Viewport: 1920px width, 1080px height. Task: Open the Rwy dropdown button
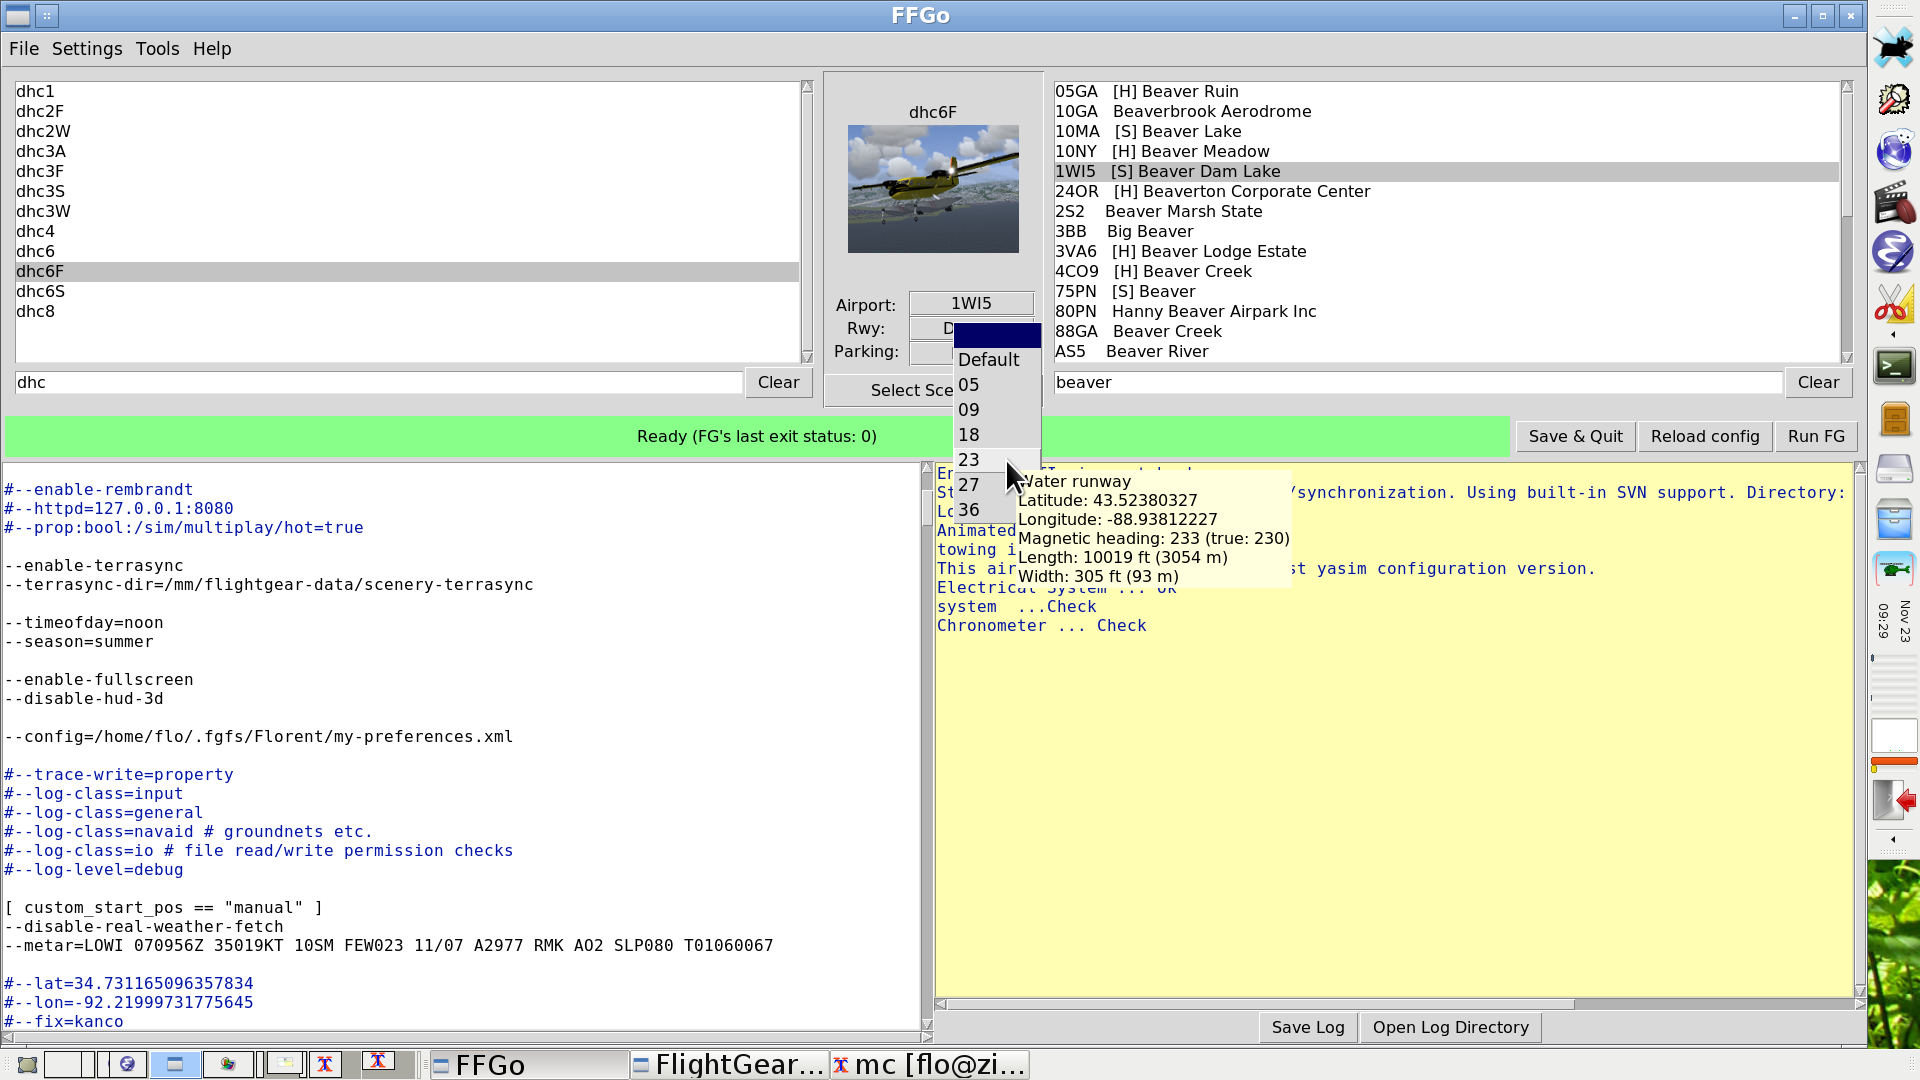931,328
